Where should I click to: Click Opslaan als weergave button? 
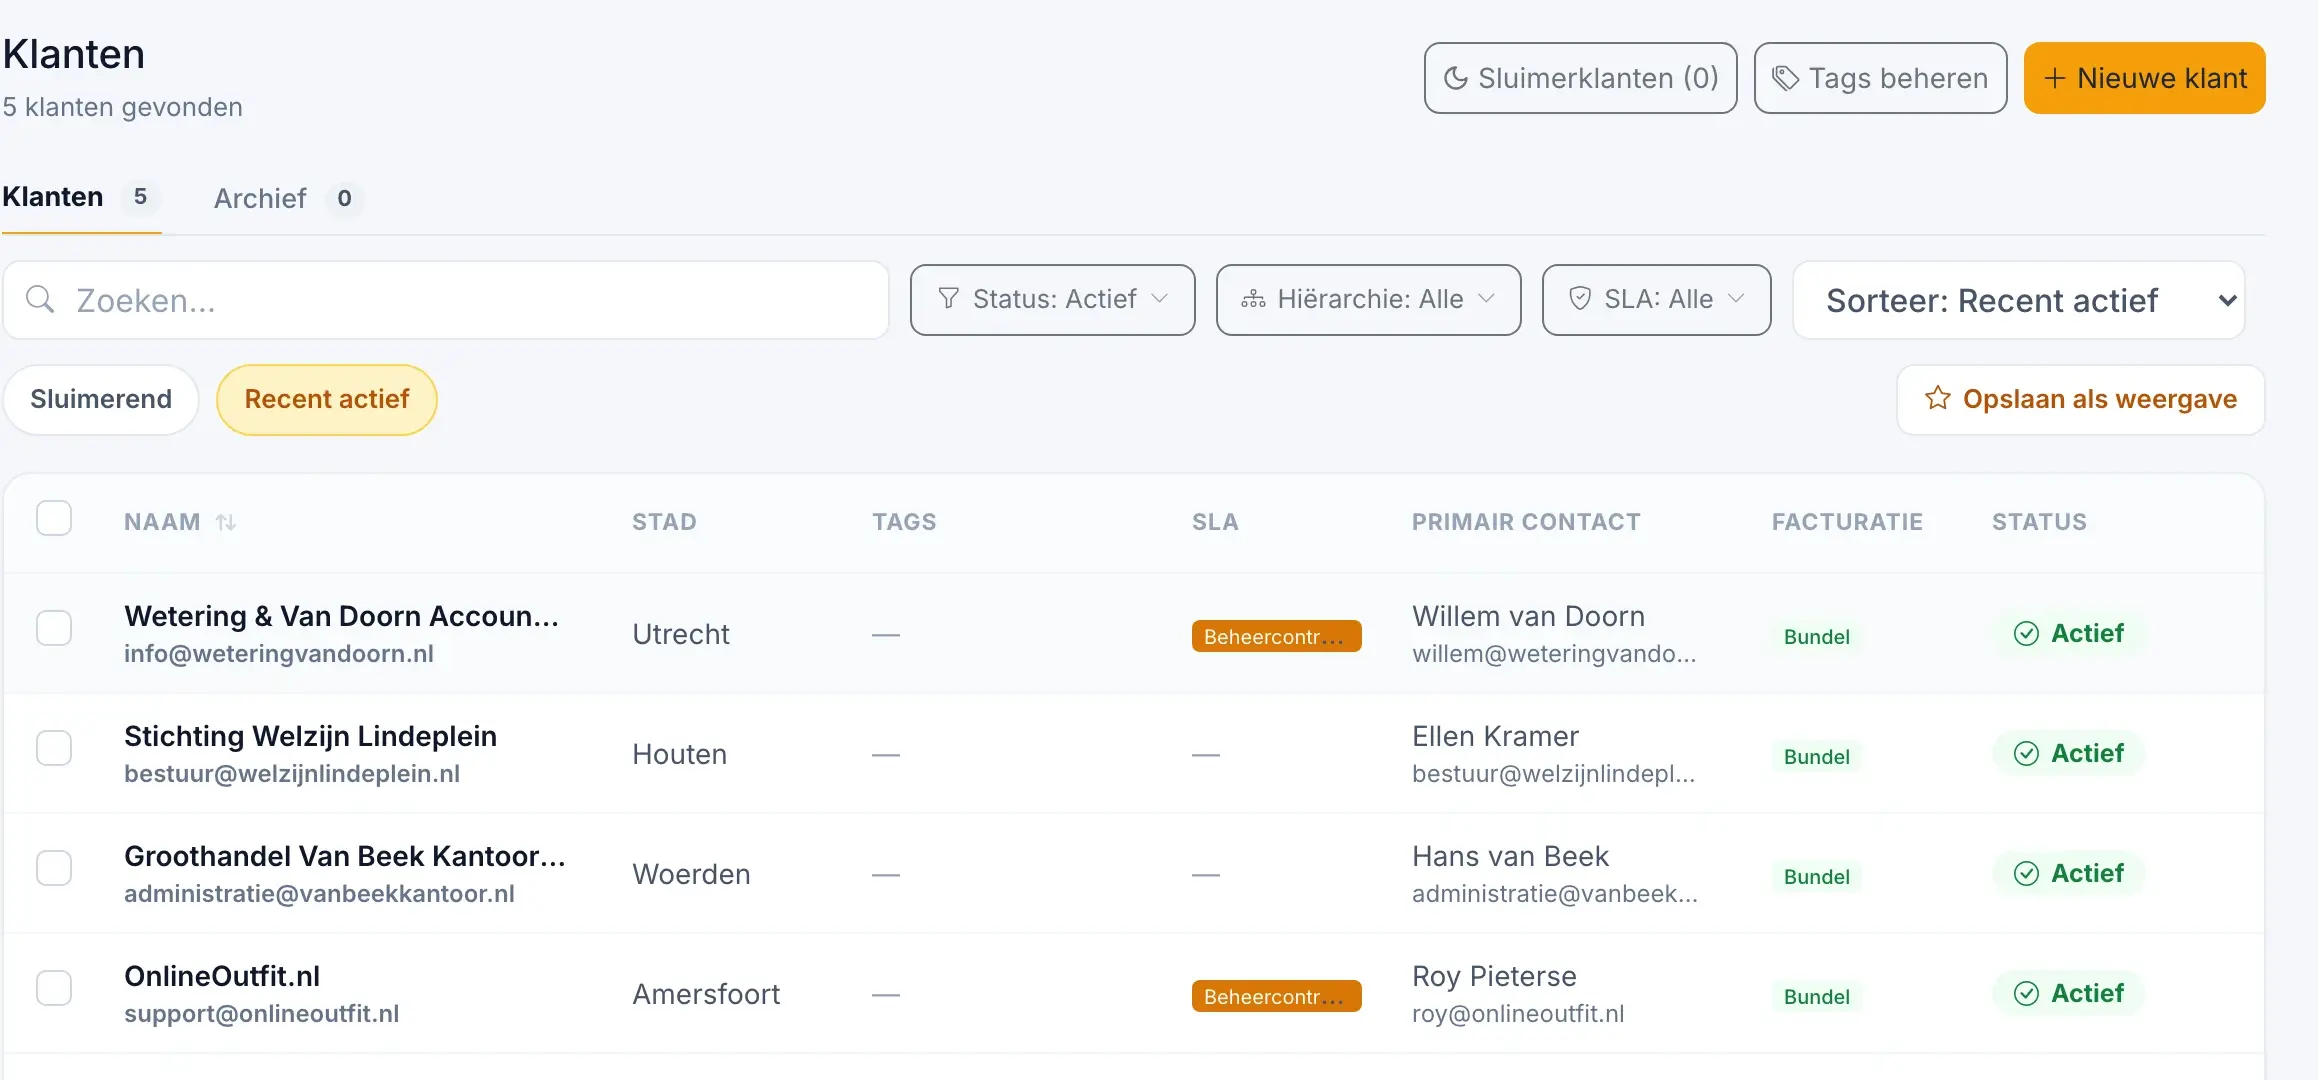coord(2081,399)
